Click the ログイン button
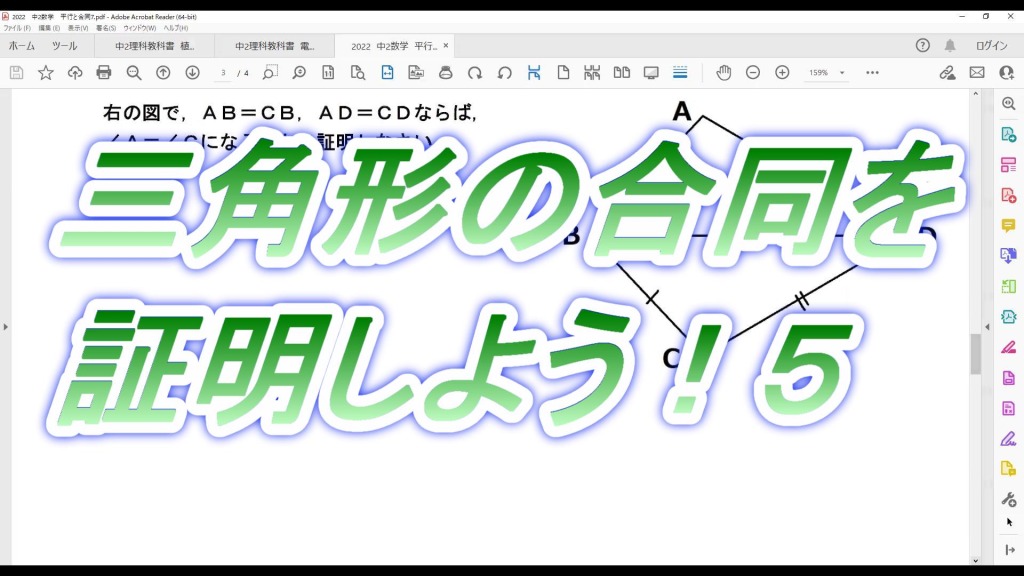Image resolution: width=1024 pixels, height=576 pixels. tap(991, 46)
